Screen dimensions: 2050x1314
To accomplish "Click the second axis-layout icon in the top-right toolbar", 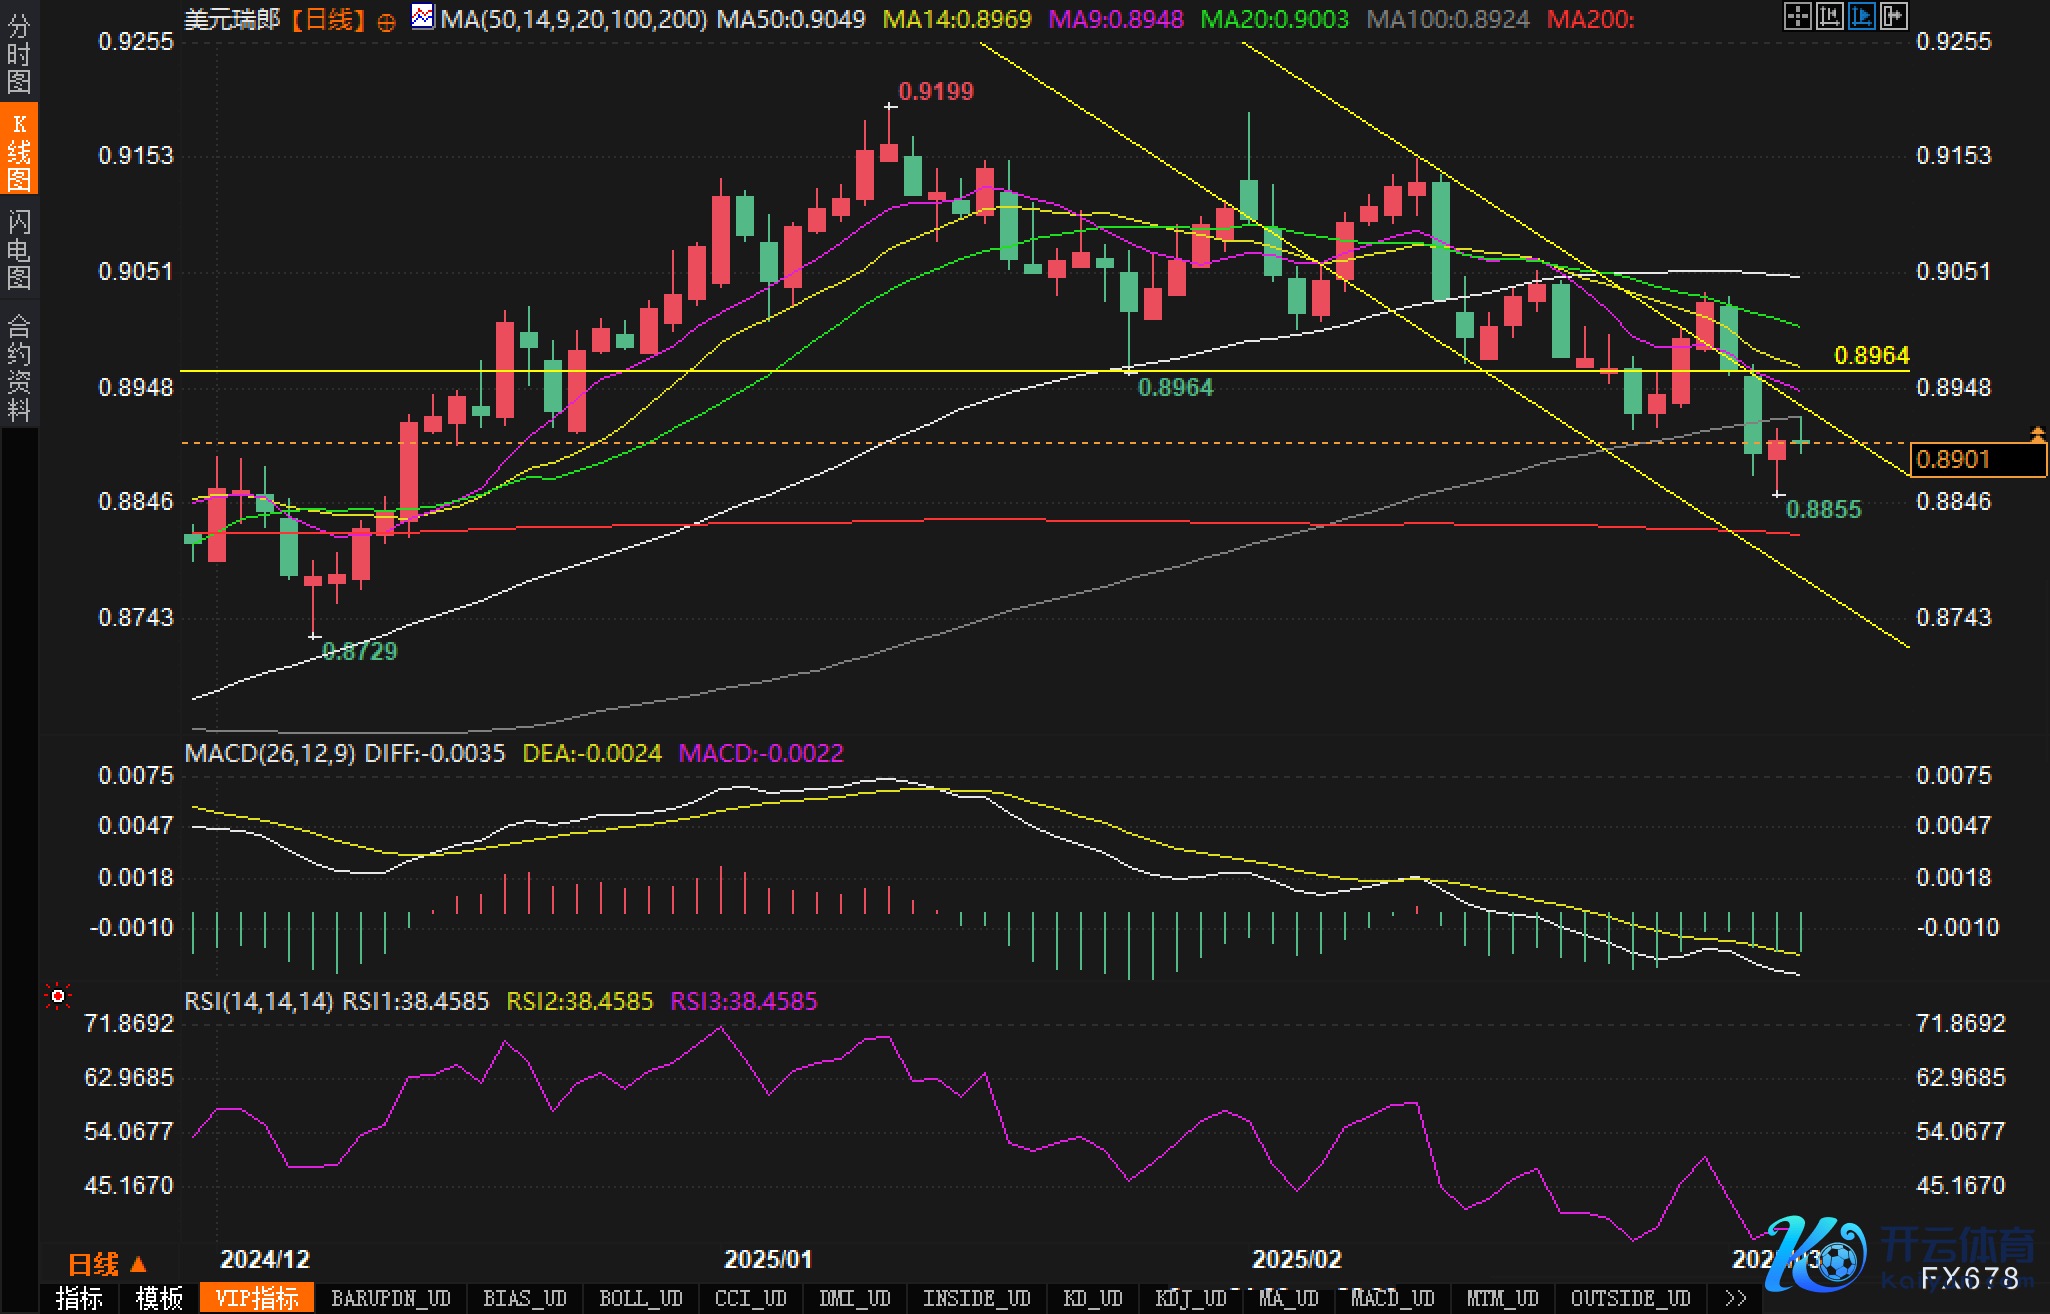I will [1829, 16].
